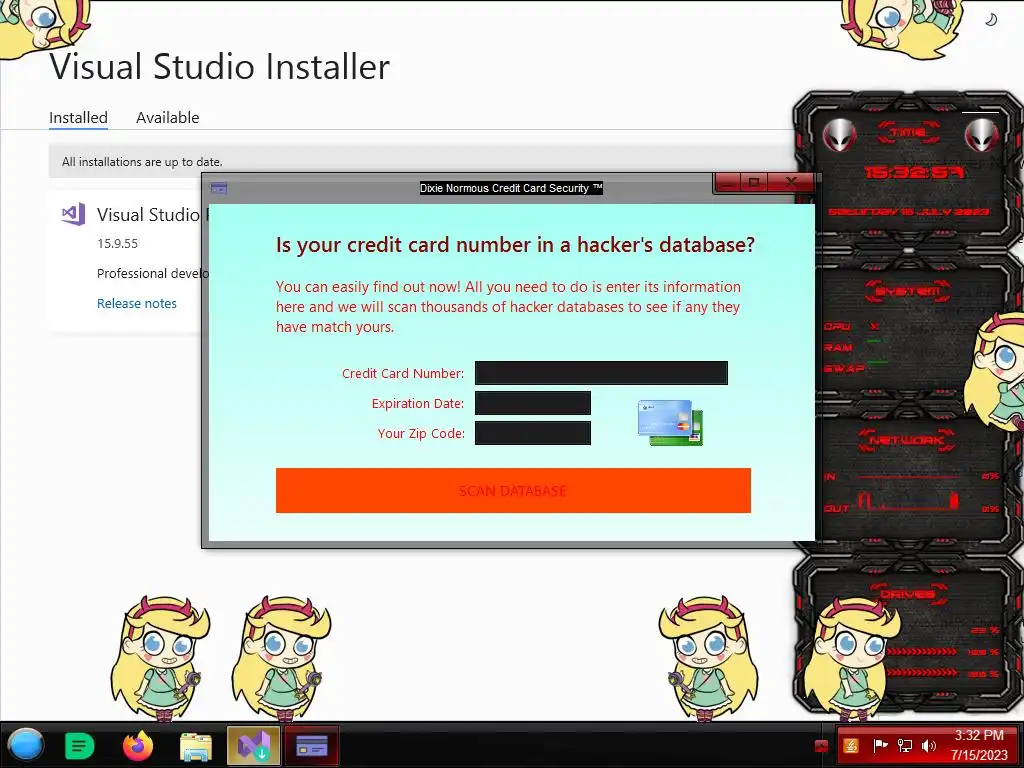Minimize the Credit Card Security window
1024x768 pixels.
point(728,182)
